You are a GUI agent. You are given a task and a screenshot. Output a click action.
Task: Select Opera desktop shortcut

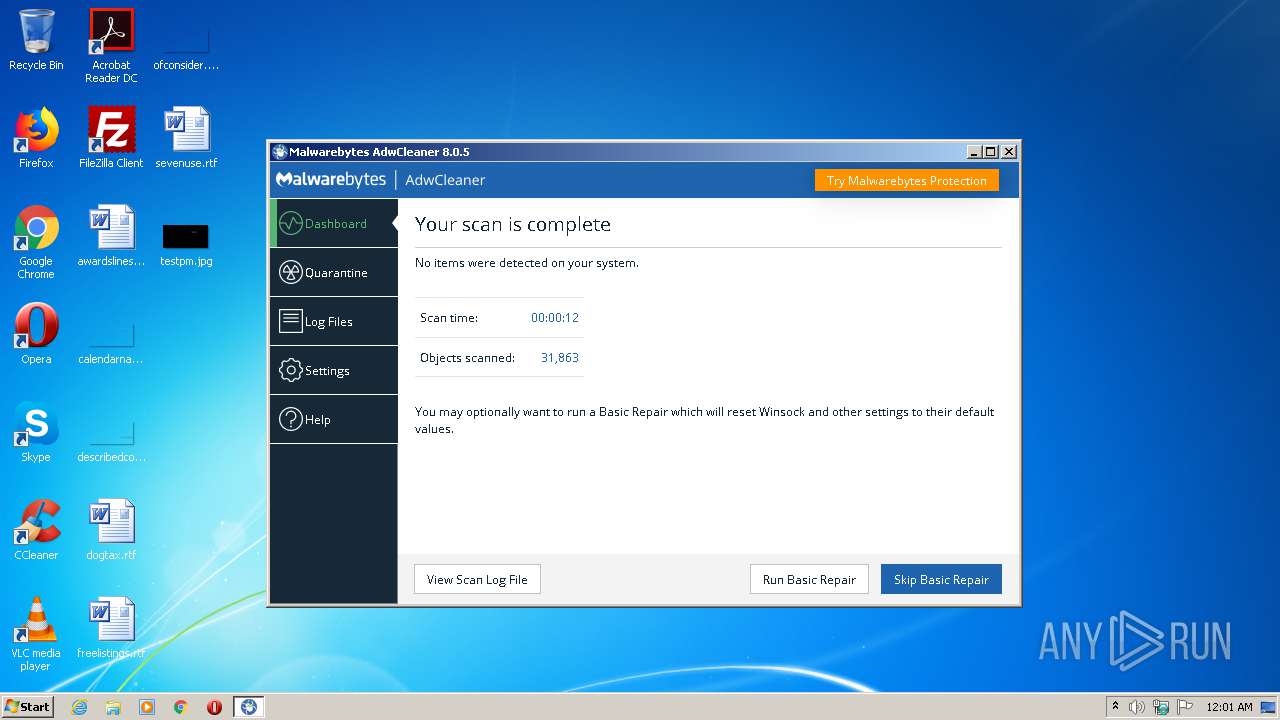[36, 334]
